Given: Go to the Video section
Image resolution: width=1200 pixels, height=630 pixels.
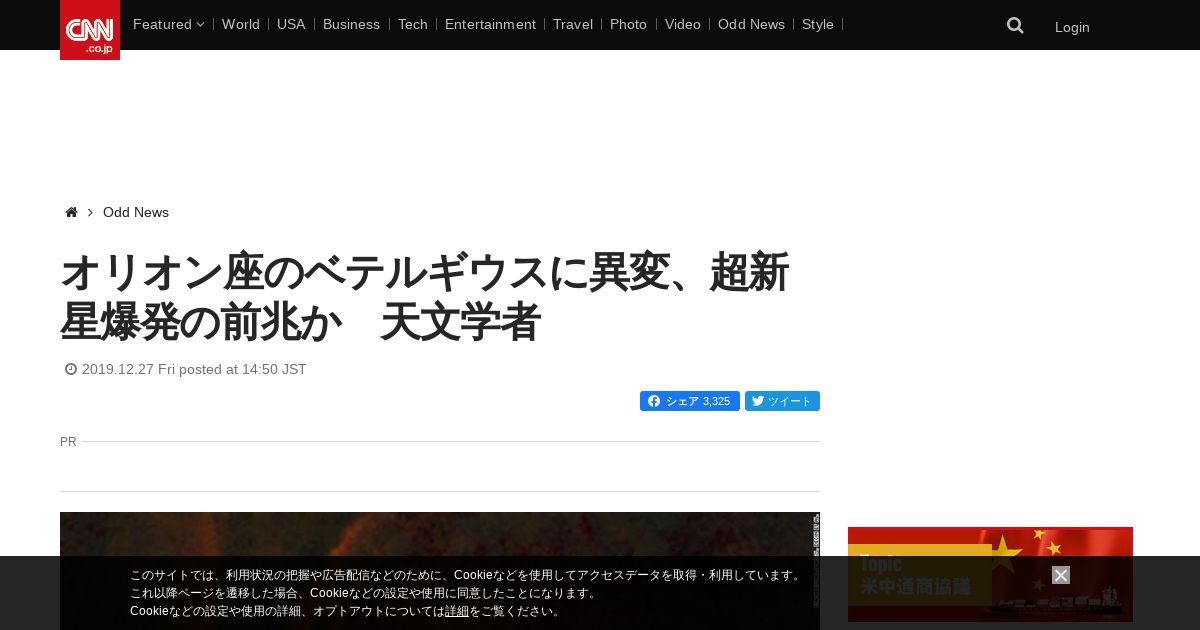Looking at the screenshot, I should [x=683, y=24].
